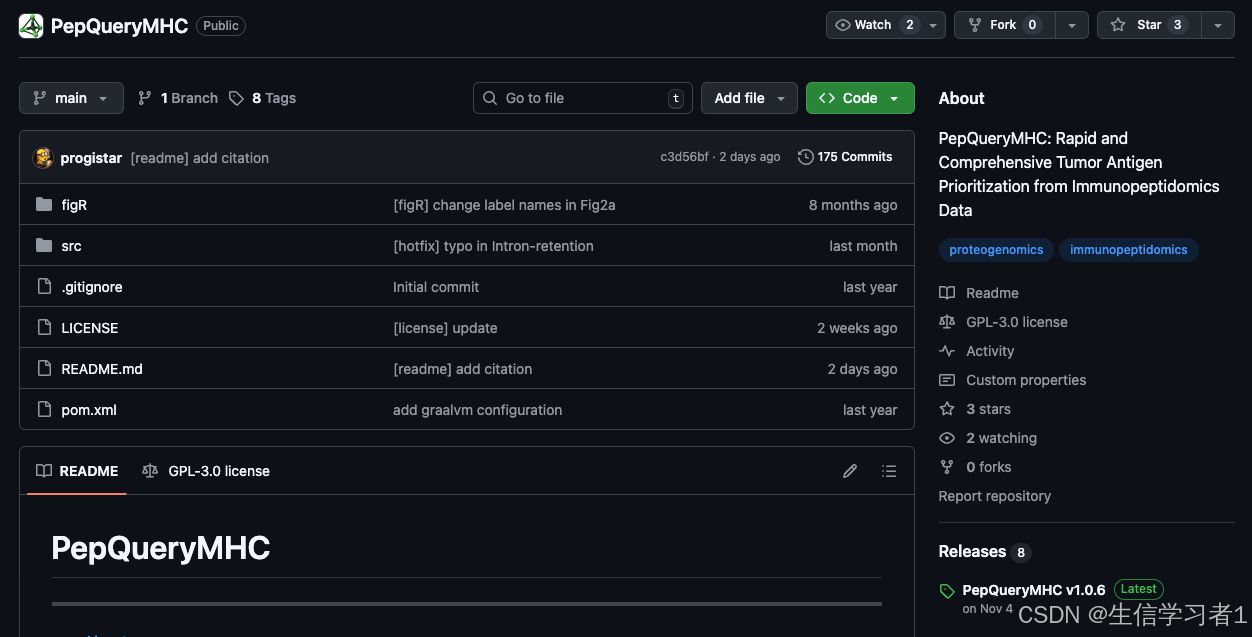The image size is (1252, 637).
Task: Click the PepQueryMHC repository logo icon
Action: (x=31, y=26)
